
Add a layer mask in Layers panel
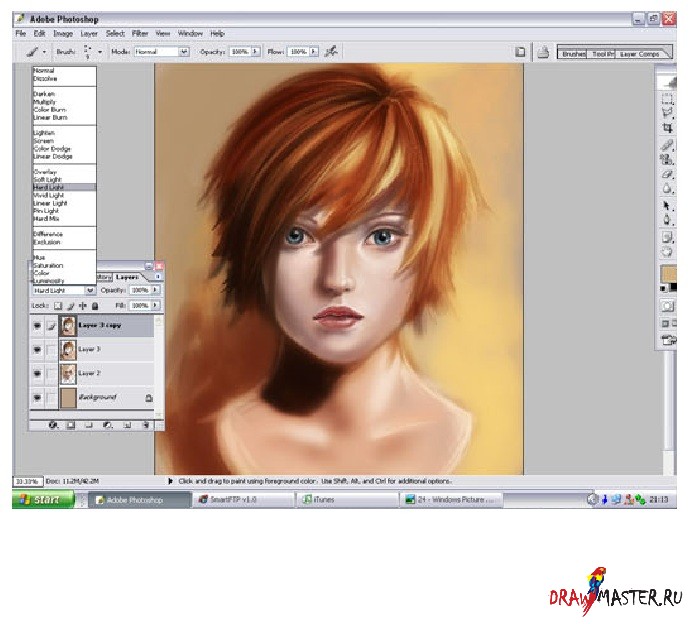pos(70,425)
